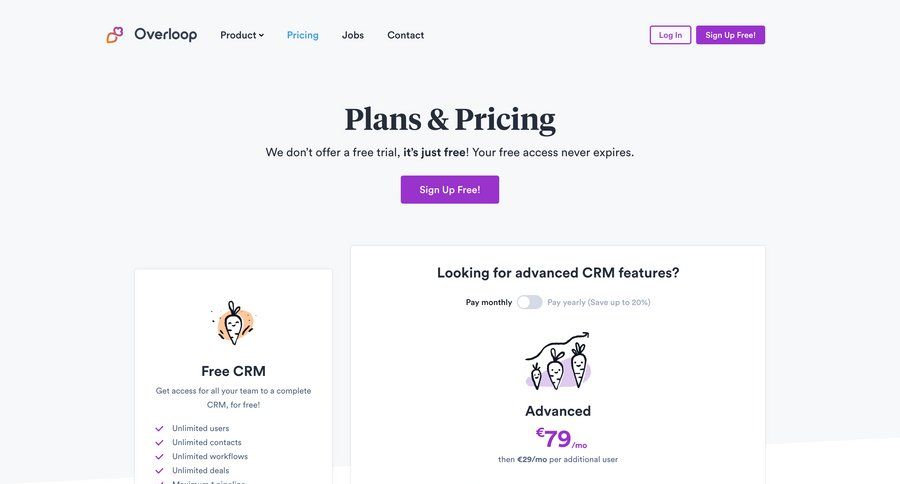
Task: Select the Pay monthly label
Action: click(489, 302)
